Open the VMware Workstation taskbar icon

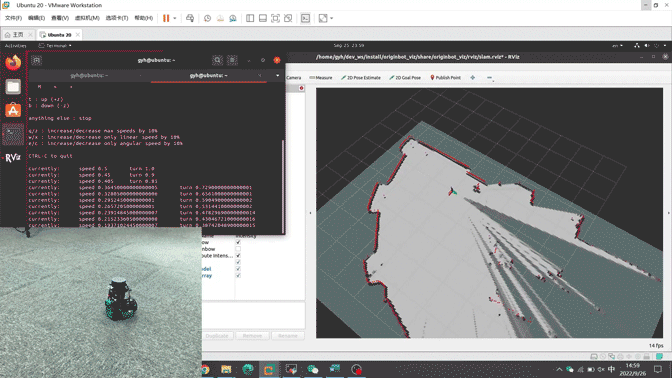tap(269, 369)
